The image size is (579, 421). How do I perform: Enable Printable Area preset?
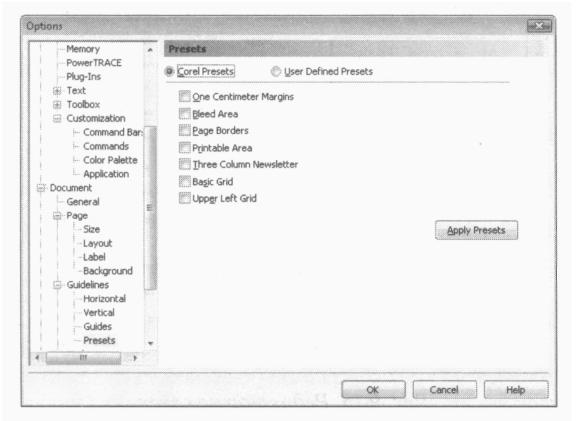click(x=184, y=147)
